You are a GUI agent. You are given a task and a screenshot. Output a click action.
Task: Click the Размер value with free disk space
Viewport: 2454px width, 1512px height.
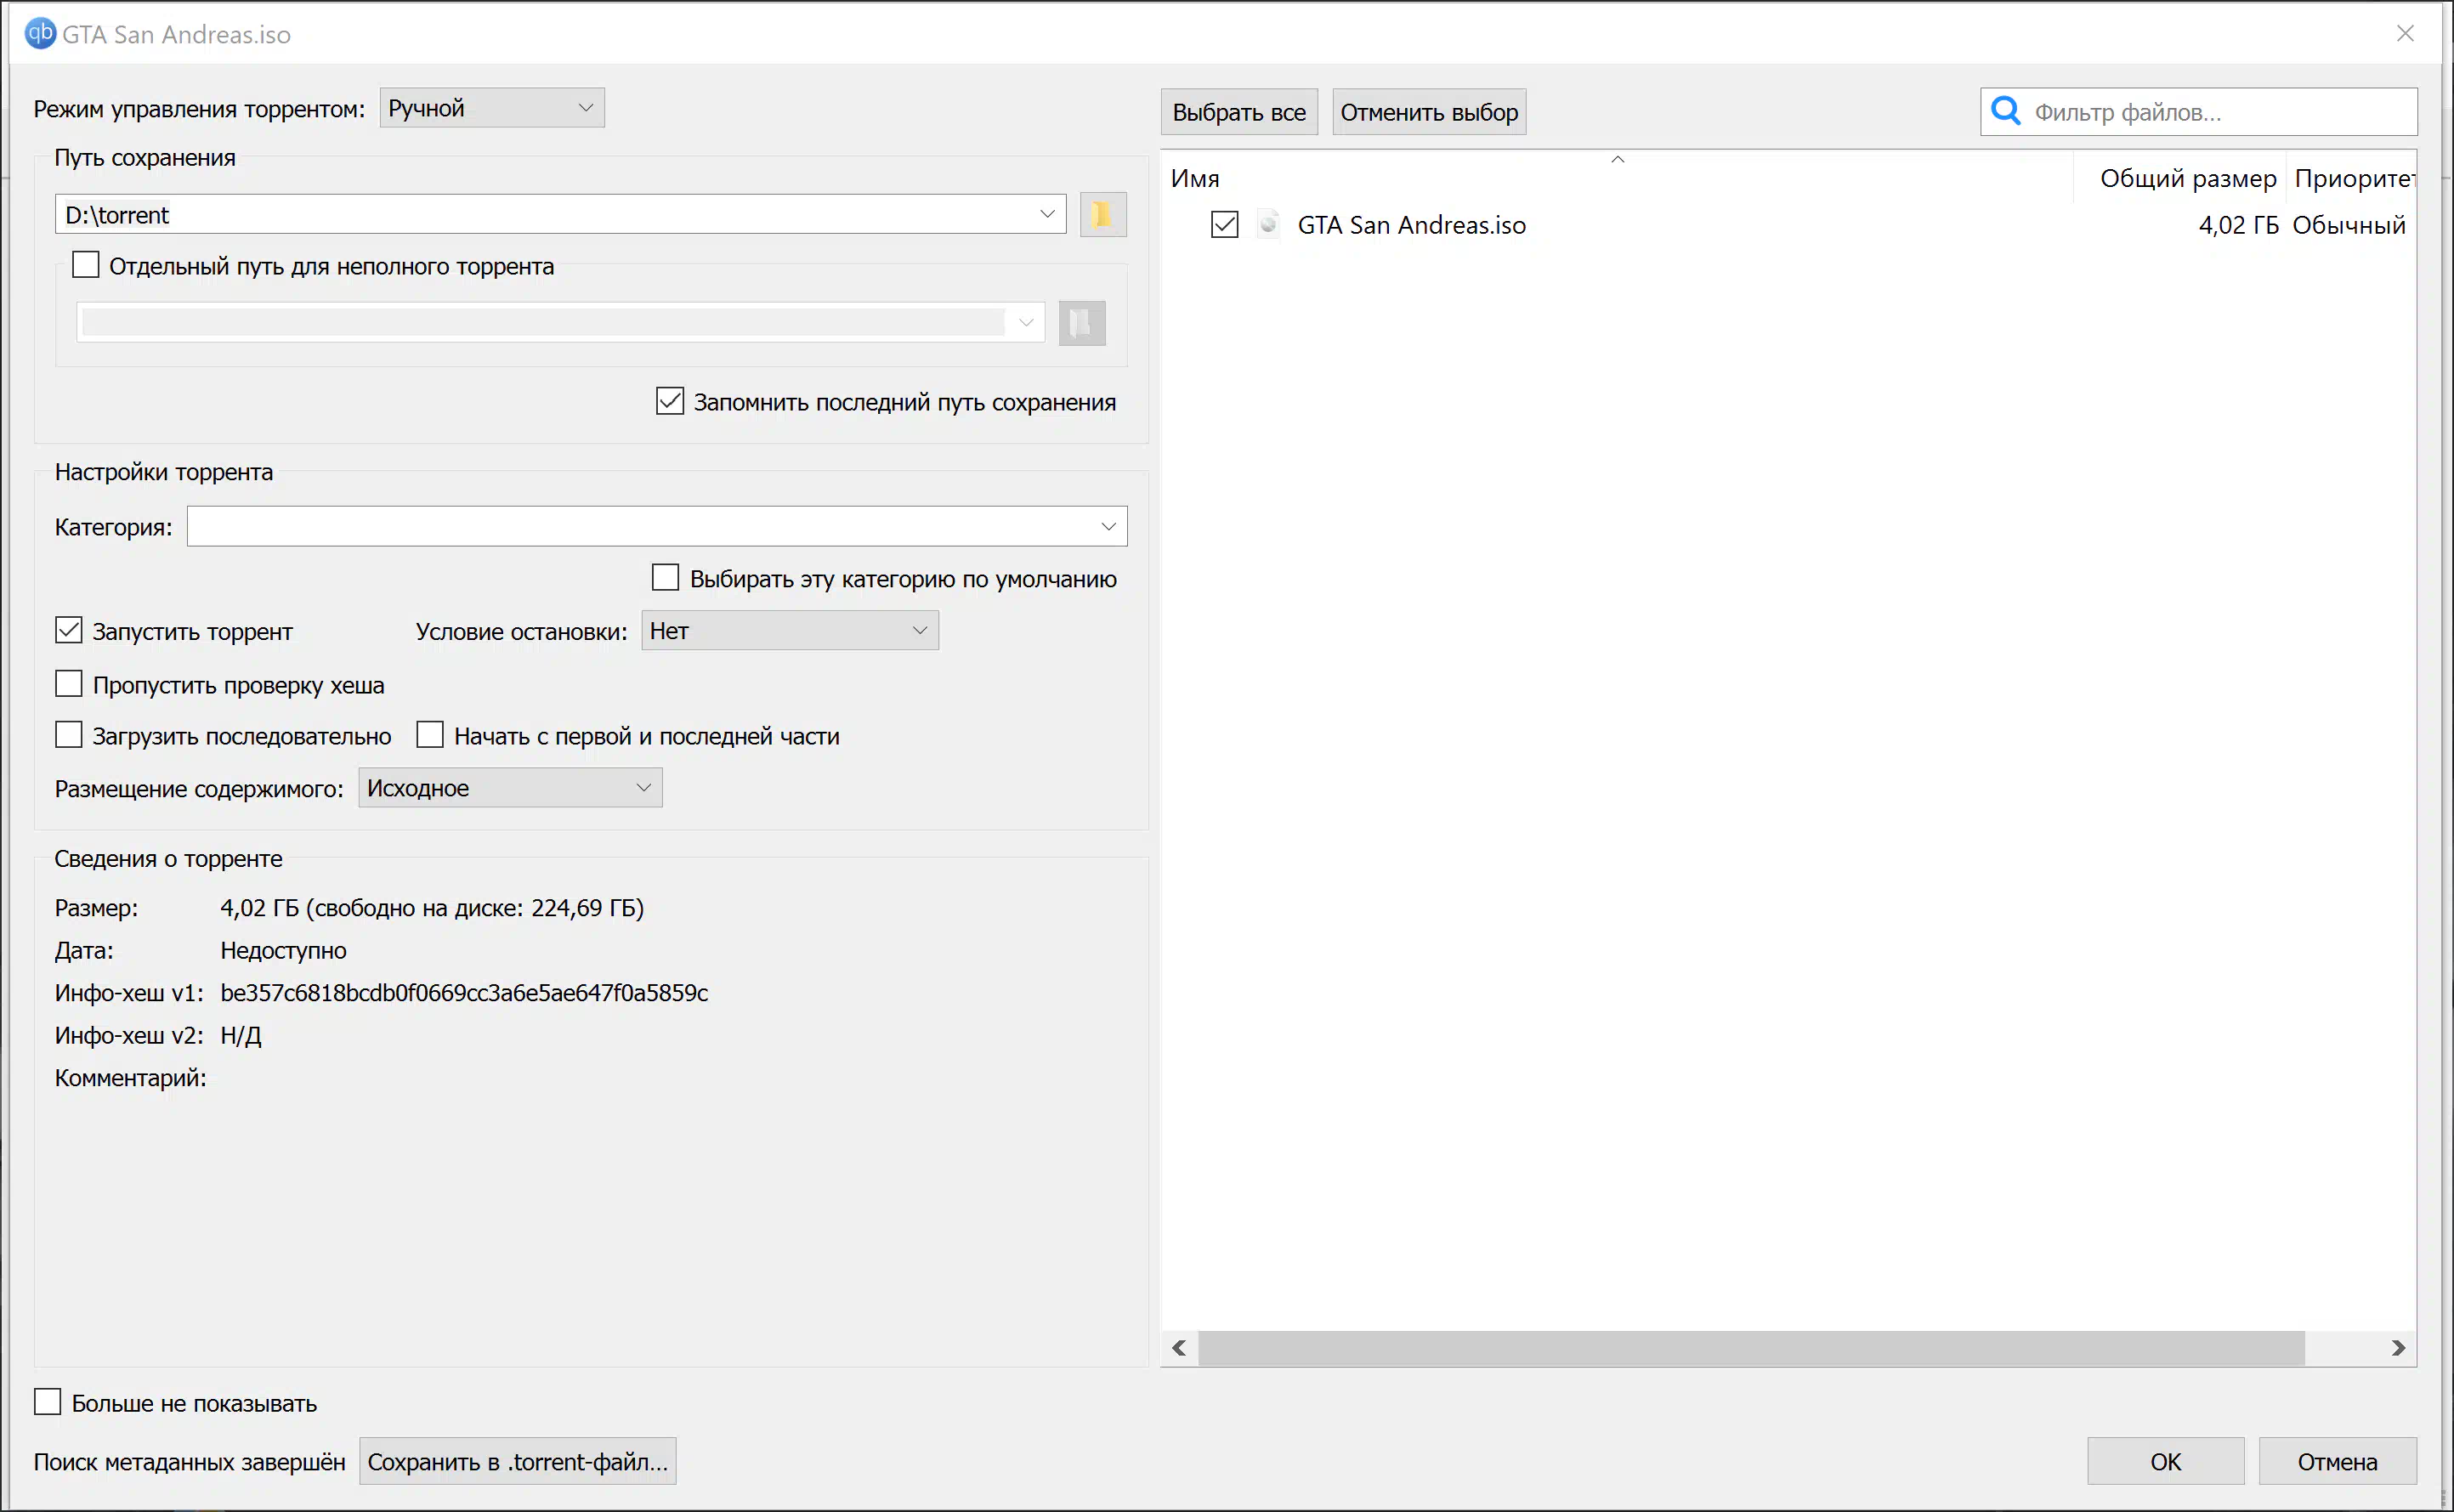pyautogui.click(x=432, y=908)
